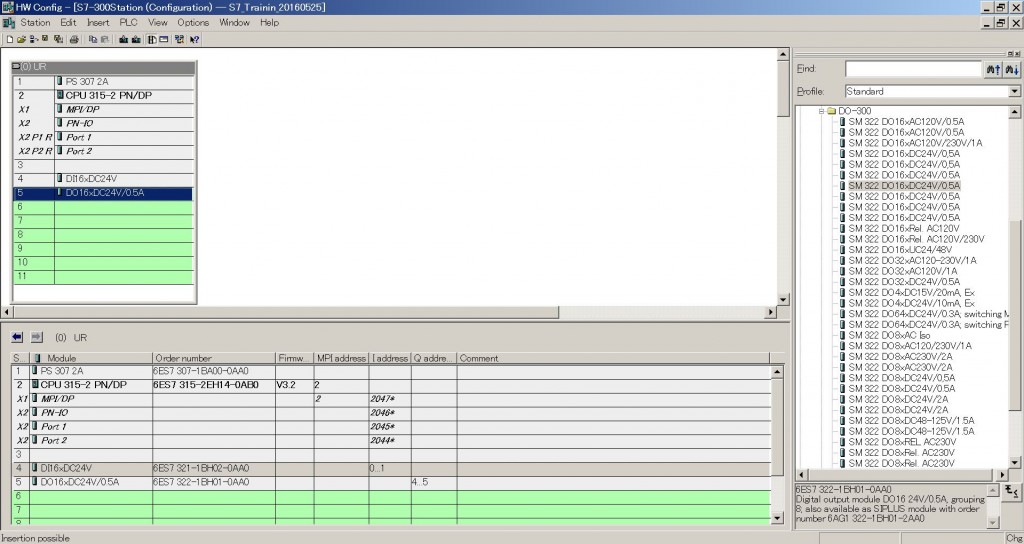1024x544 pixels.
Task: Click the Comment column header
Action: pos(613,358)
